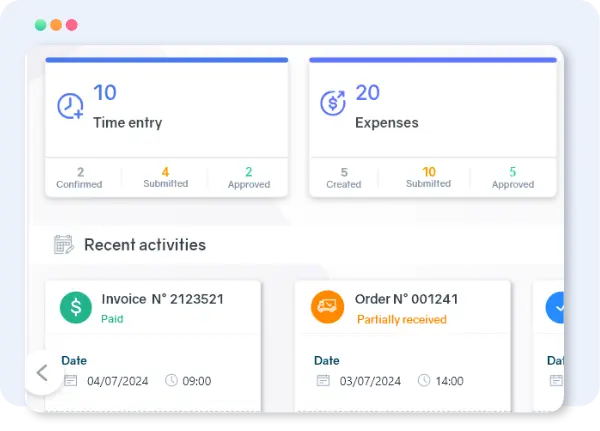The width and height of the screenshot is (600, 431).
Task: Open Invoice N° 2123521 card title
Action: point(162,299)
